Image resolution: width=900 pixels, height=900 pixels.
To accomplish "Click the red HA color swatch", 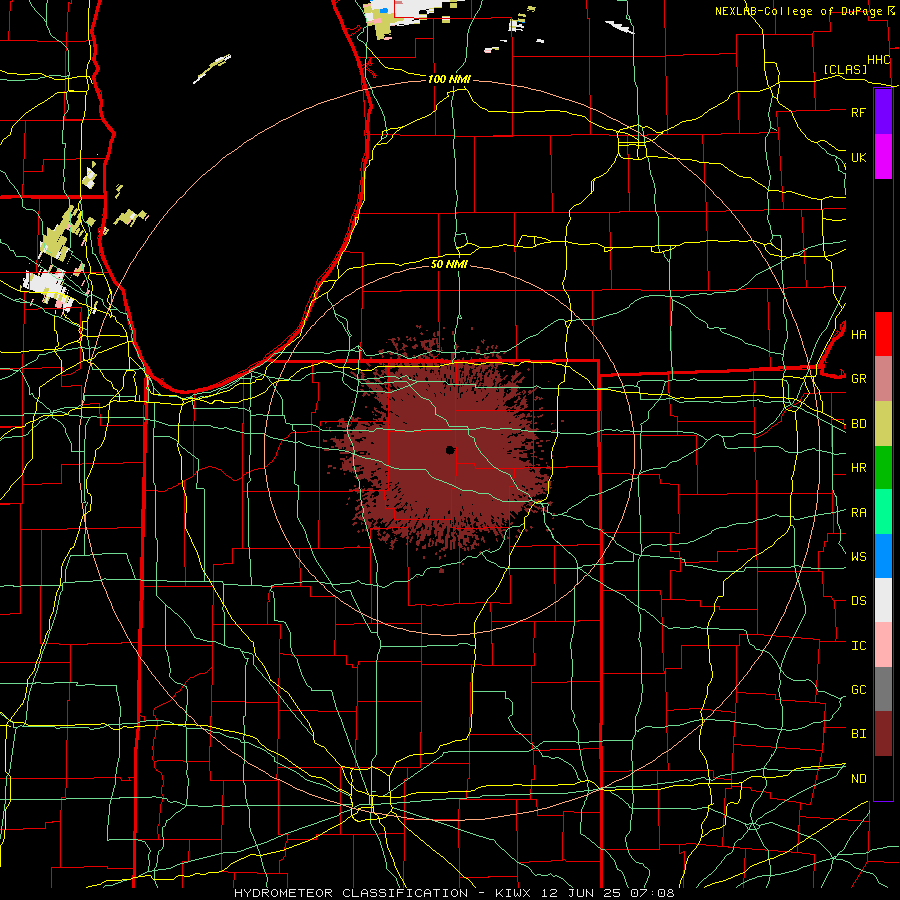I will pyautogui.click(x=883, y=334).
